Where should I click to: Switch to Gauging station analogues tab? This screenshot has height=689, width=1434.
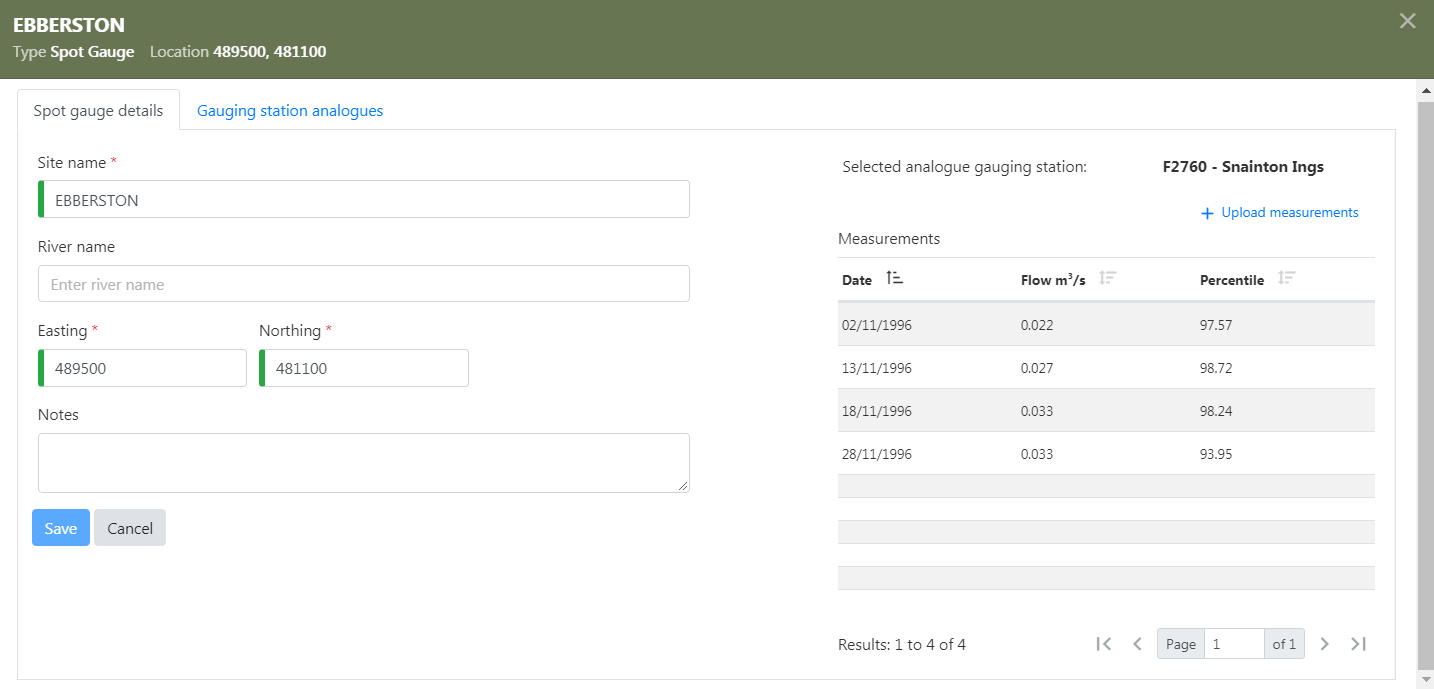click(x=290, y=111)
